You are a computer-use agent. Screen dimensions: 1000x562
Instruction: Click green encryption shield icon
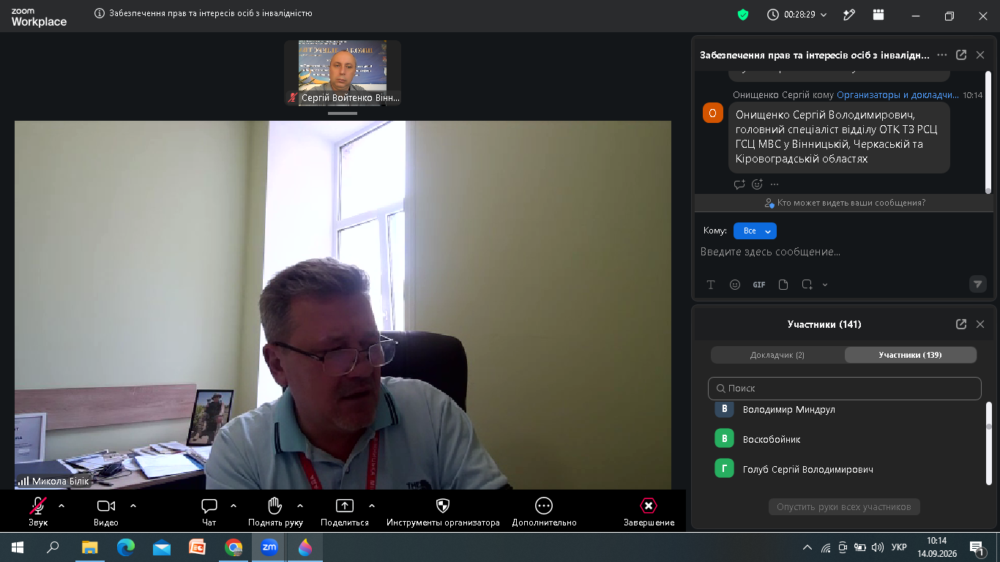(x=743, y=15)
